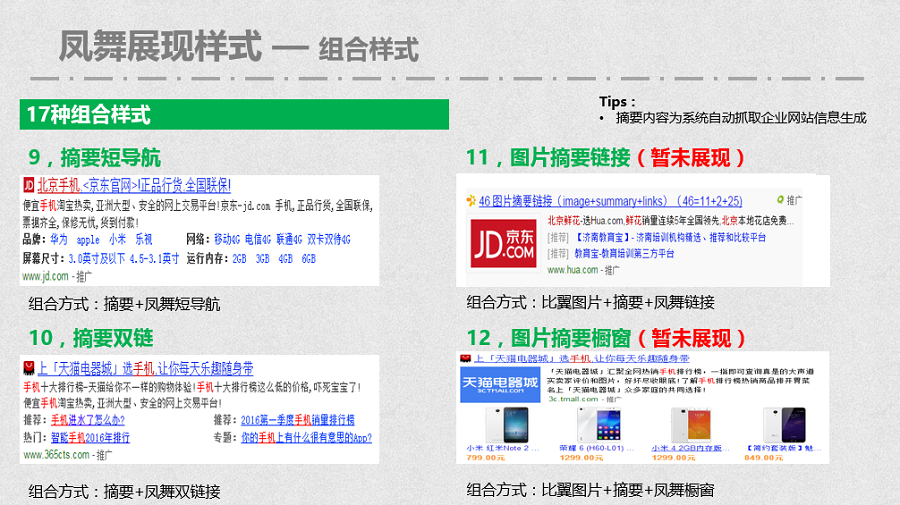The width and height of the screenshot is (900, 505).
Task: Open the 智能手机2016年排行 hot link
Action: 90,437
